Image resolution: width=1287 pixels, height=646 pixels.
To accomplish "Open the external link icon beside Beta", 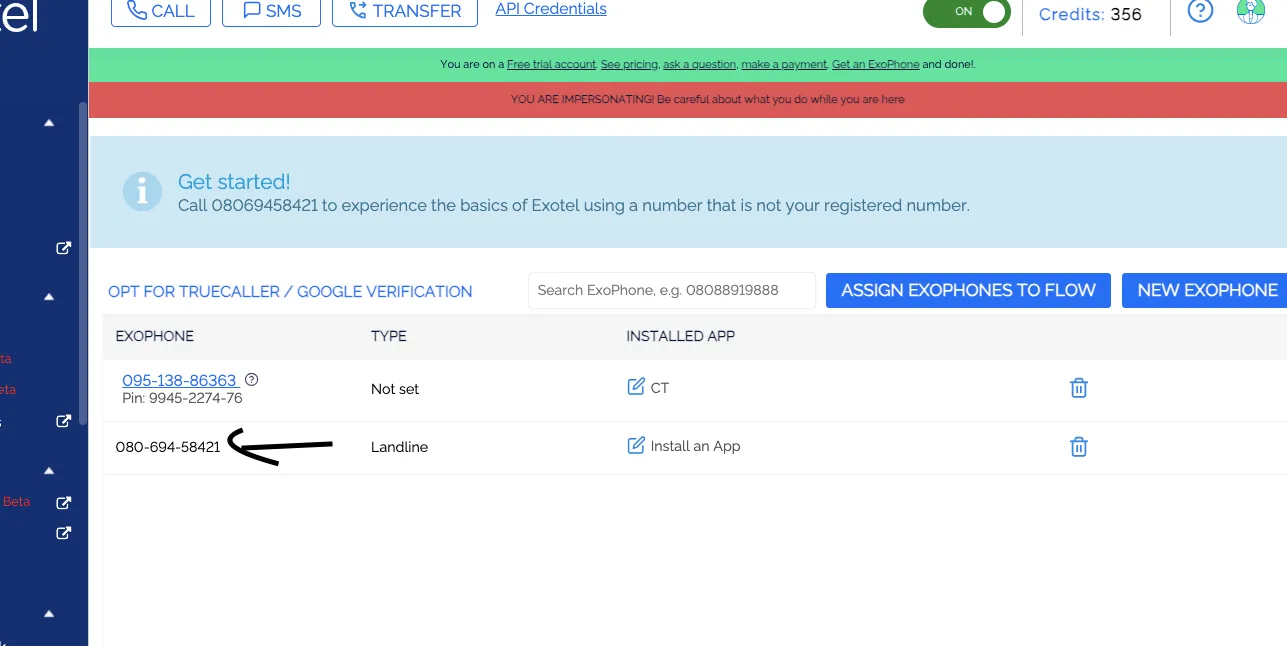I will (x=63, y=502).
